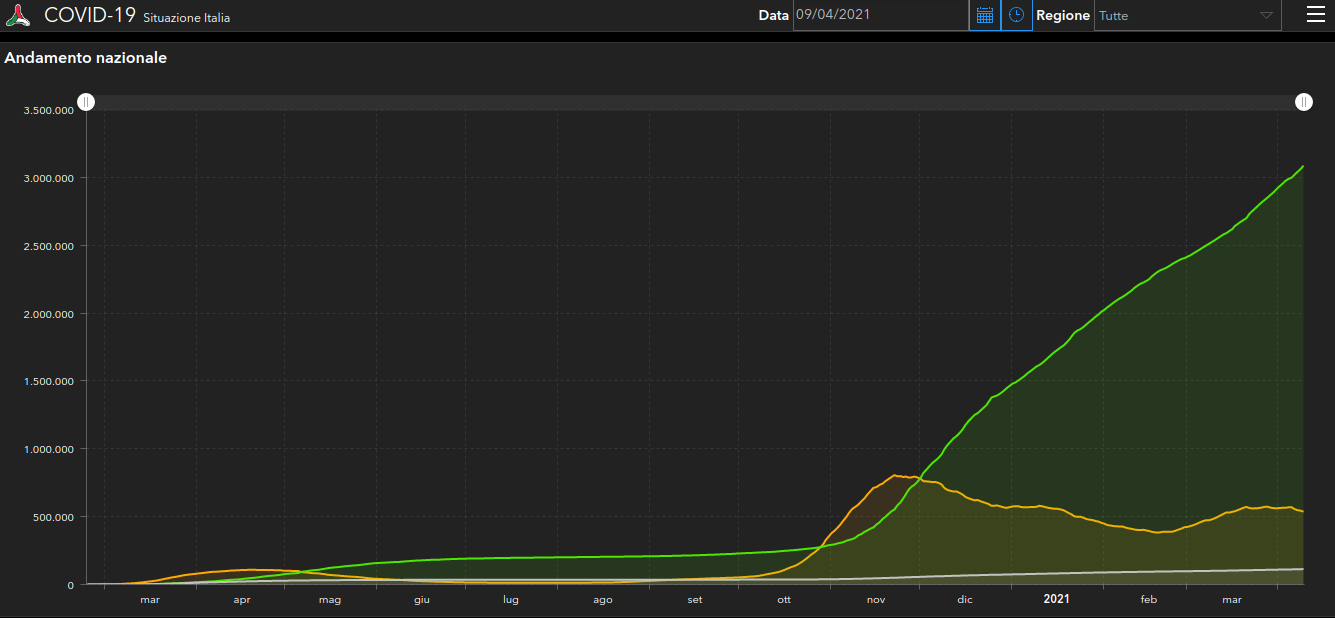Click the set month axis label
The width and height of the screenshot is (1335, 618).
coord(695,600)
